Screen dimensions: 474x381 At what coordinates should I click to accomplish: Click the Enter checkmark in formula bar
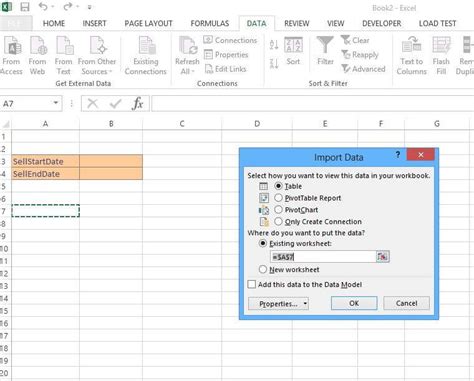click(x=115, y=104)
